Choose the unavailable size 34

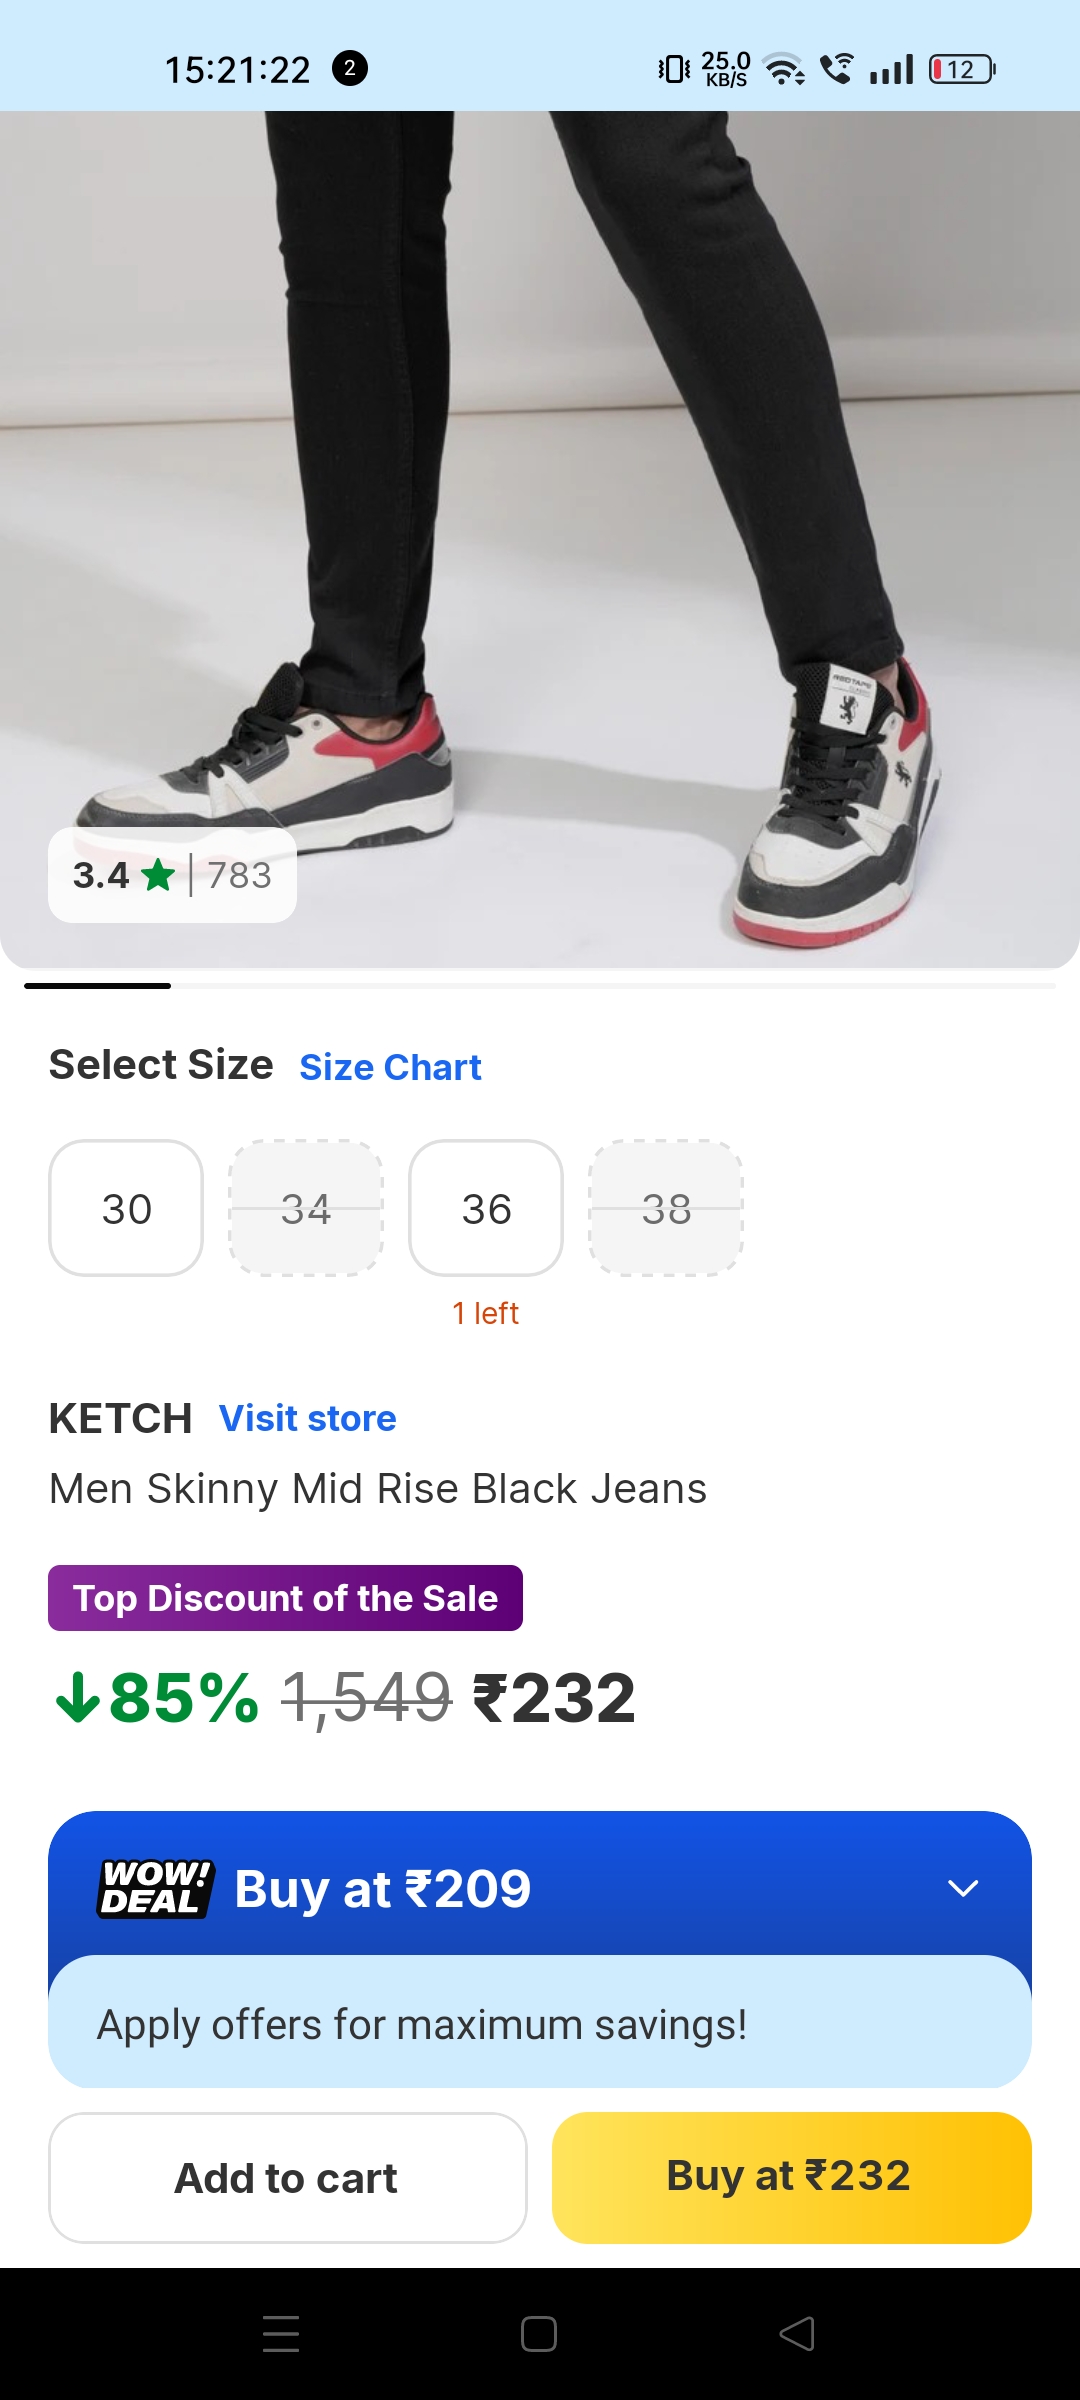[x=306, y=1208]
